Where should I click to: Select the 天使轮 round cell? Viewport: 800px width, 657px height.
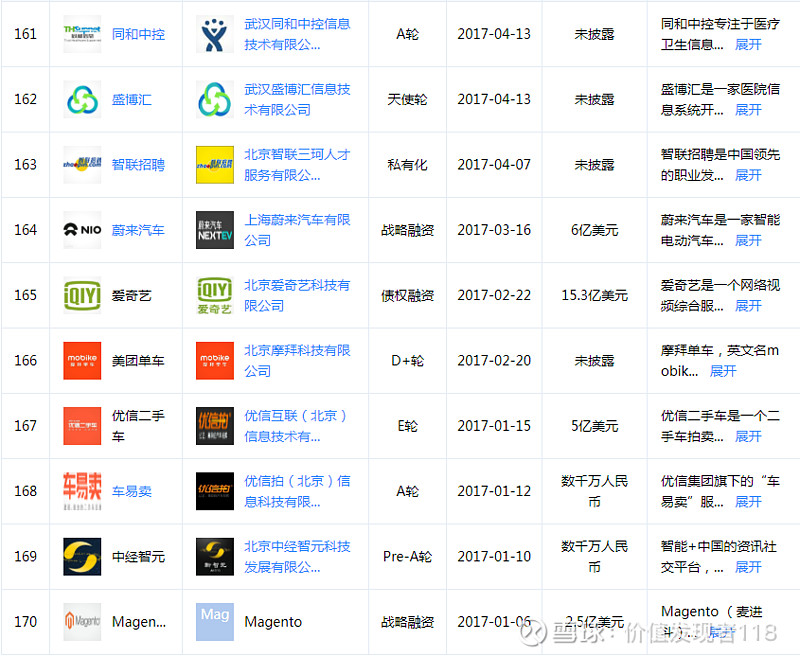[407, 99]
